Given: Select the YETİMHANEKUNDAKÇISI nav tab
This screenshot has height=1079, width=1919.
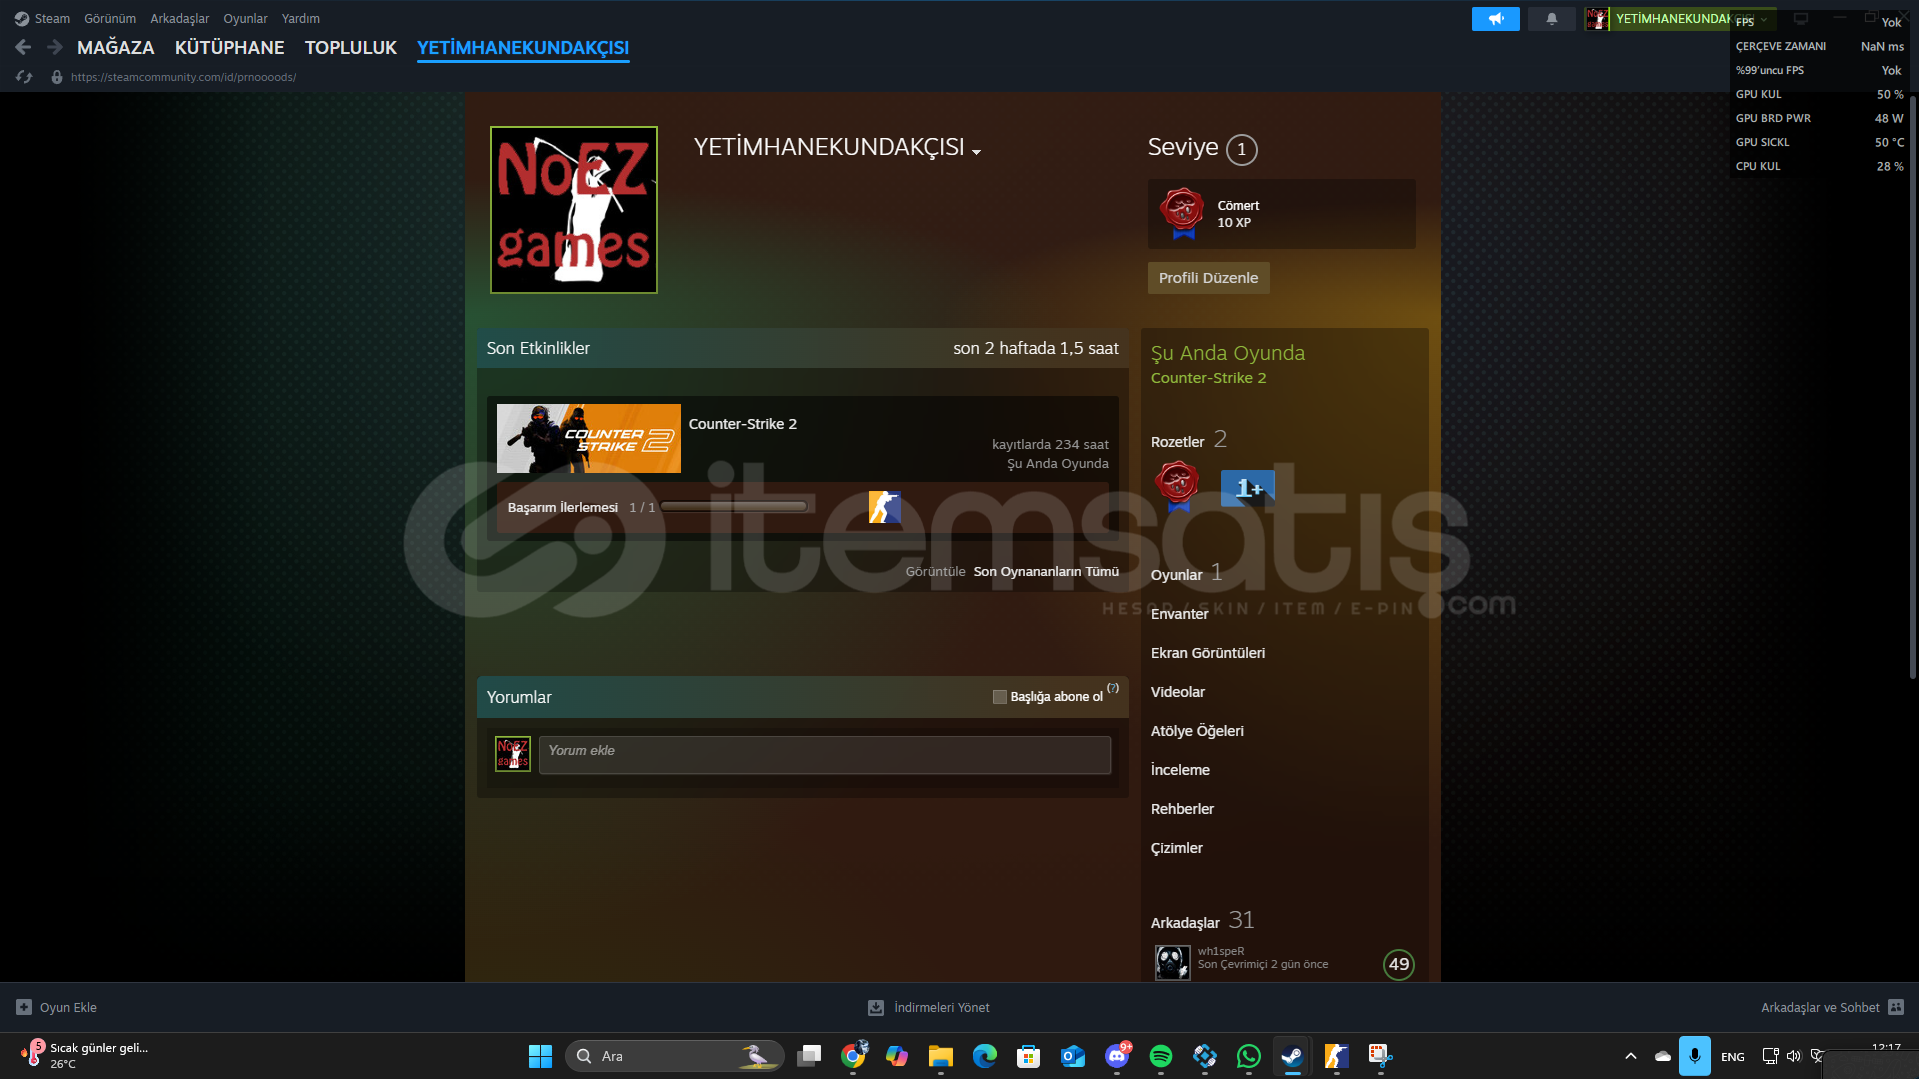Looking at the screenshot, I should pyautogui.click(x=523, y=47).
